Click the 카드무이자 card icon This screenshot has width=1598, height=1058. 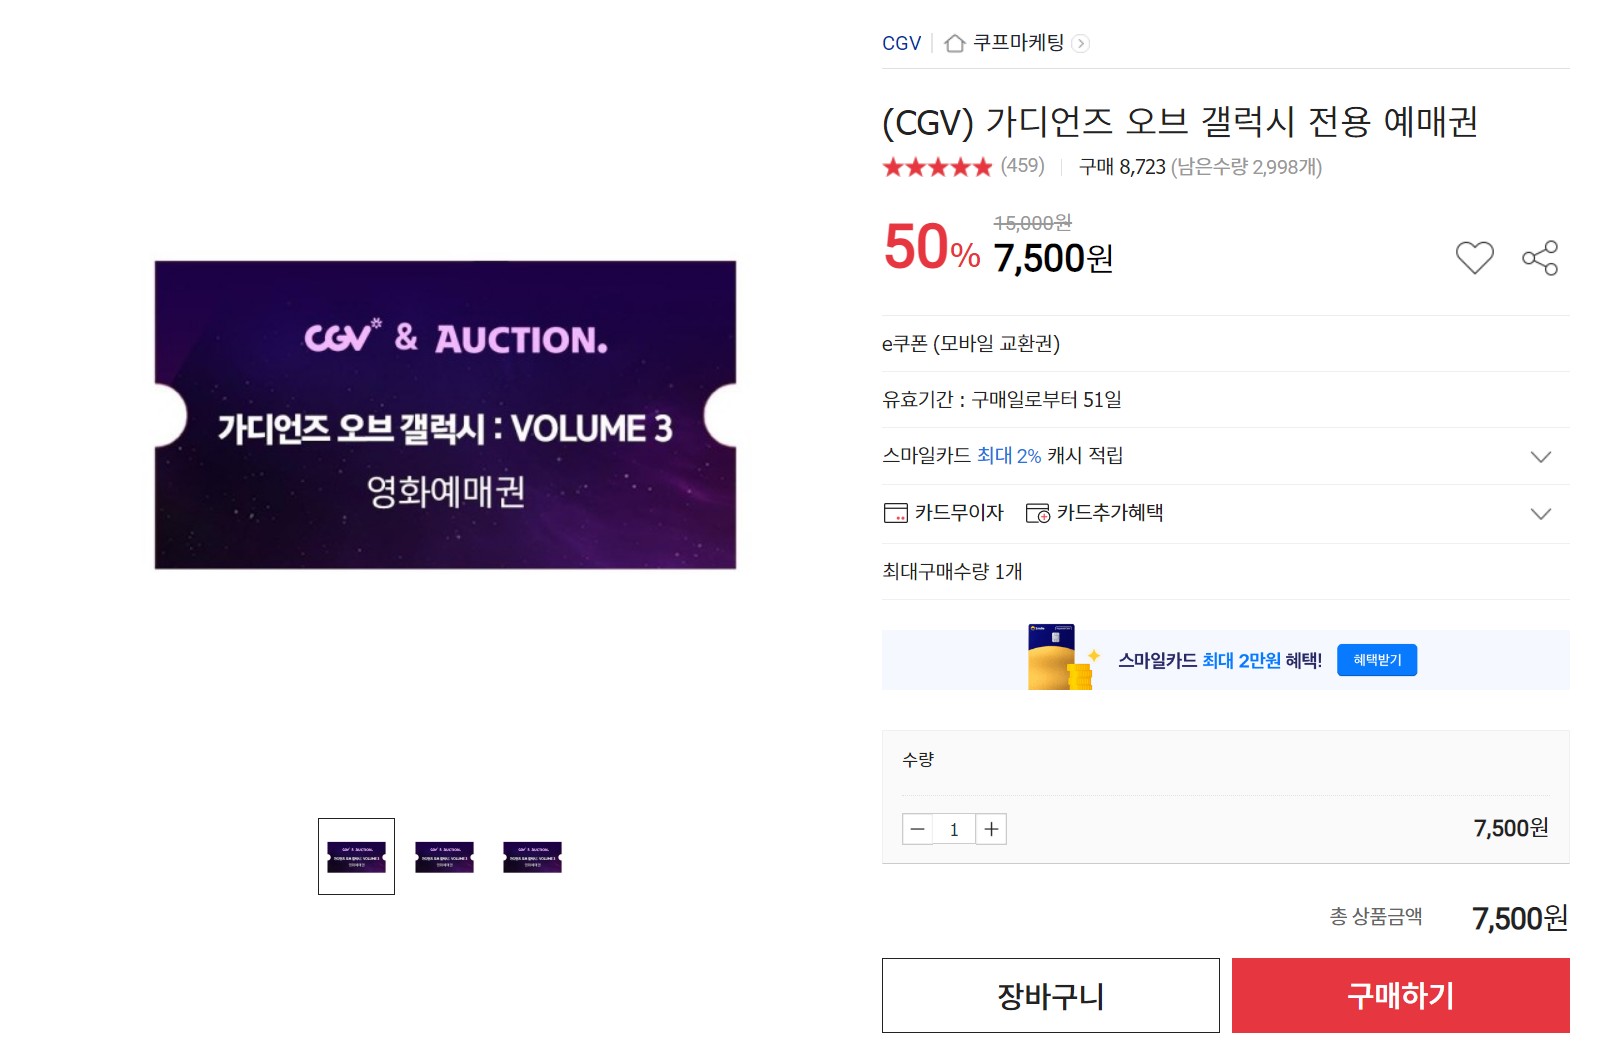coord(895,512)
